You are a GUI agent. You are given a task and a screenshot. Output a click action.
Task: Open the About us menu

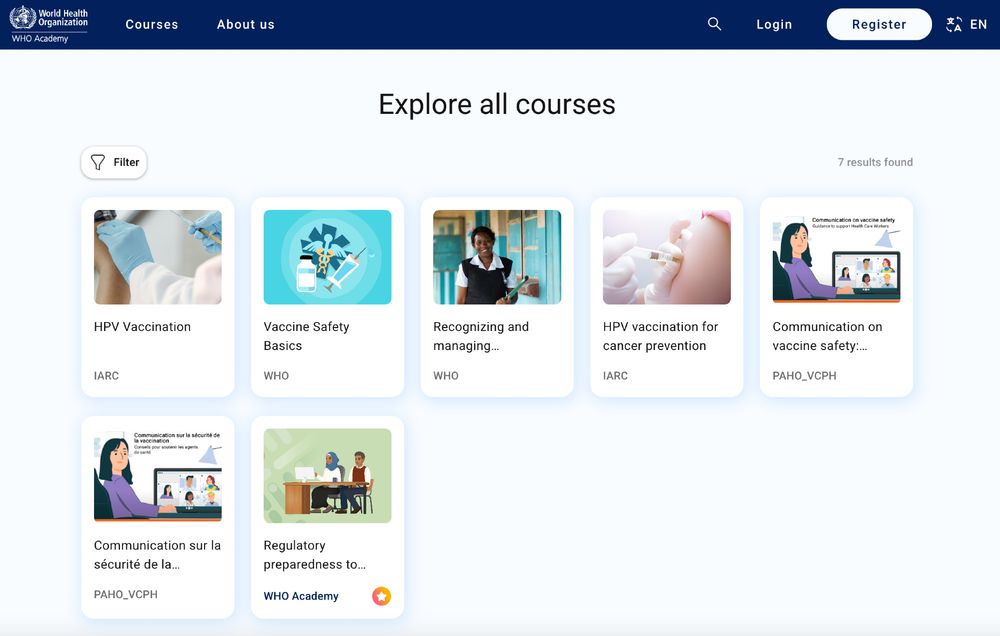(x=246, y=24)
